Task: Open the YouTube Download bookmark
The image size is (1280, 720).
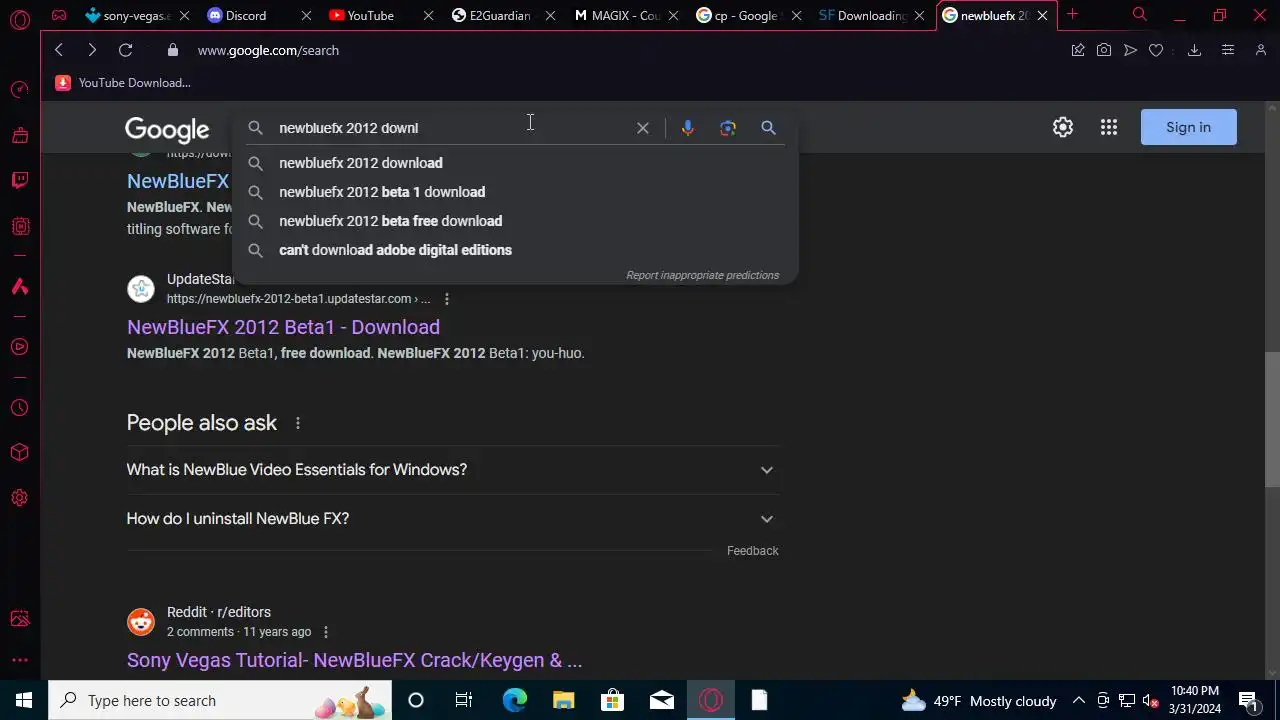Action: (123, 83)
